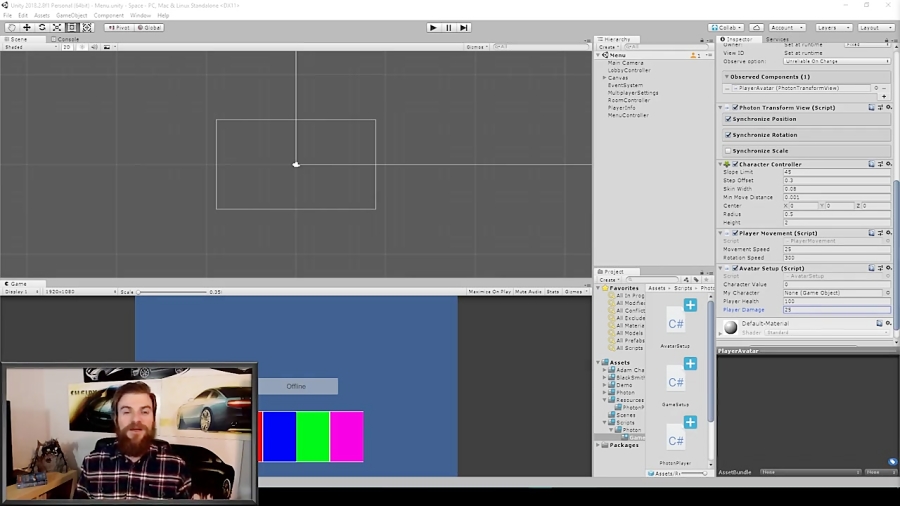Select the GameSetup C# script
The height and width of the screenshot is (506, 900).
[676, 383]
